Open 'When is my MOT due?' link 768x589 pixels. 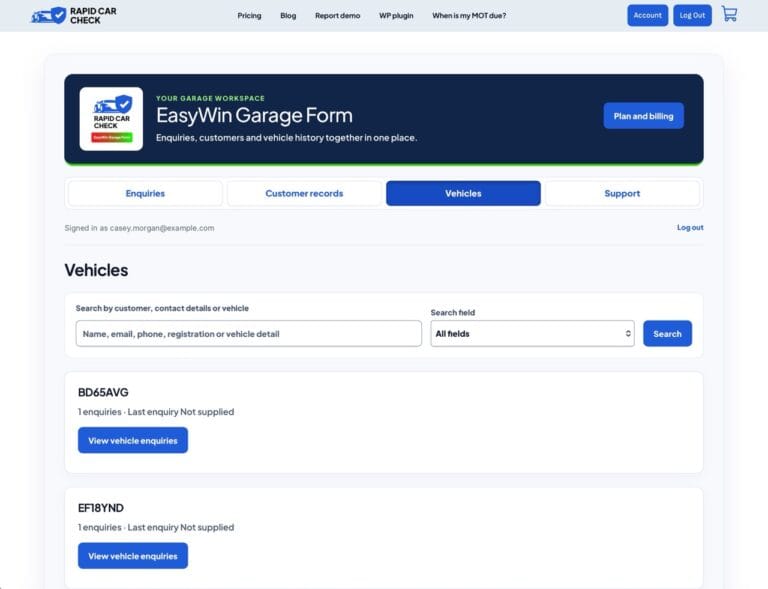[469, 16]
